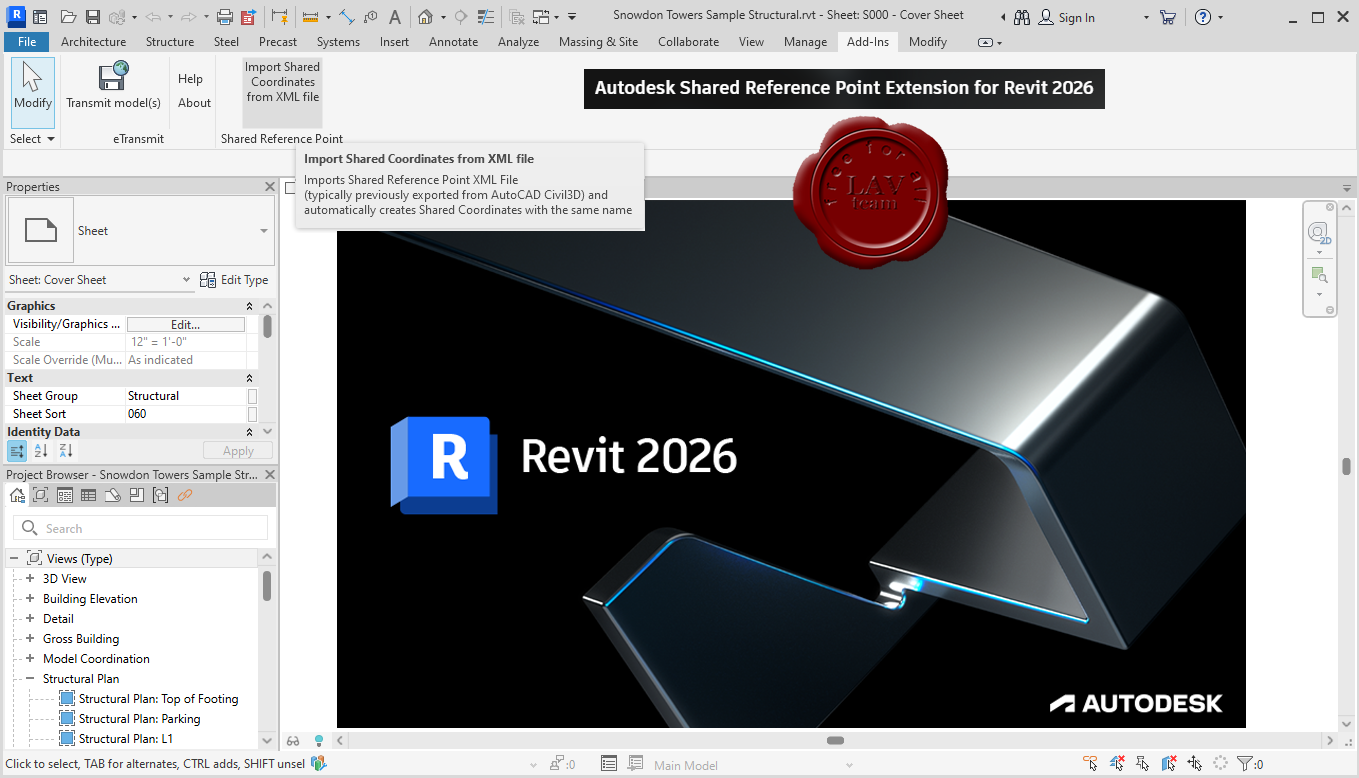Toggle the Sheet Sort property checkbox
Image resolution: width=1359 pixels, height=778 pixels.
(x=252, y=414)
